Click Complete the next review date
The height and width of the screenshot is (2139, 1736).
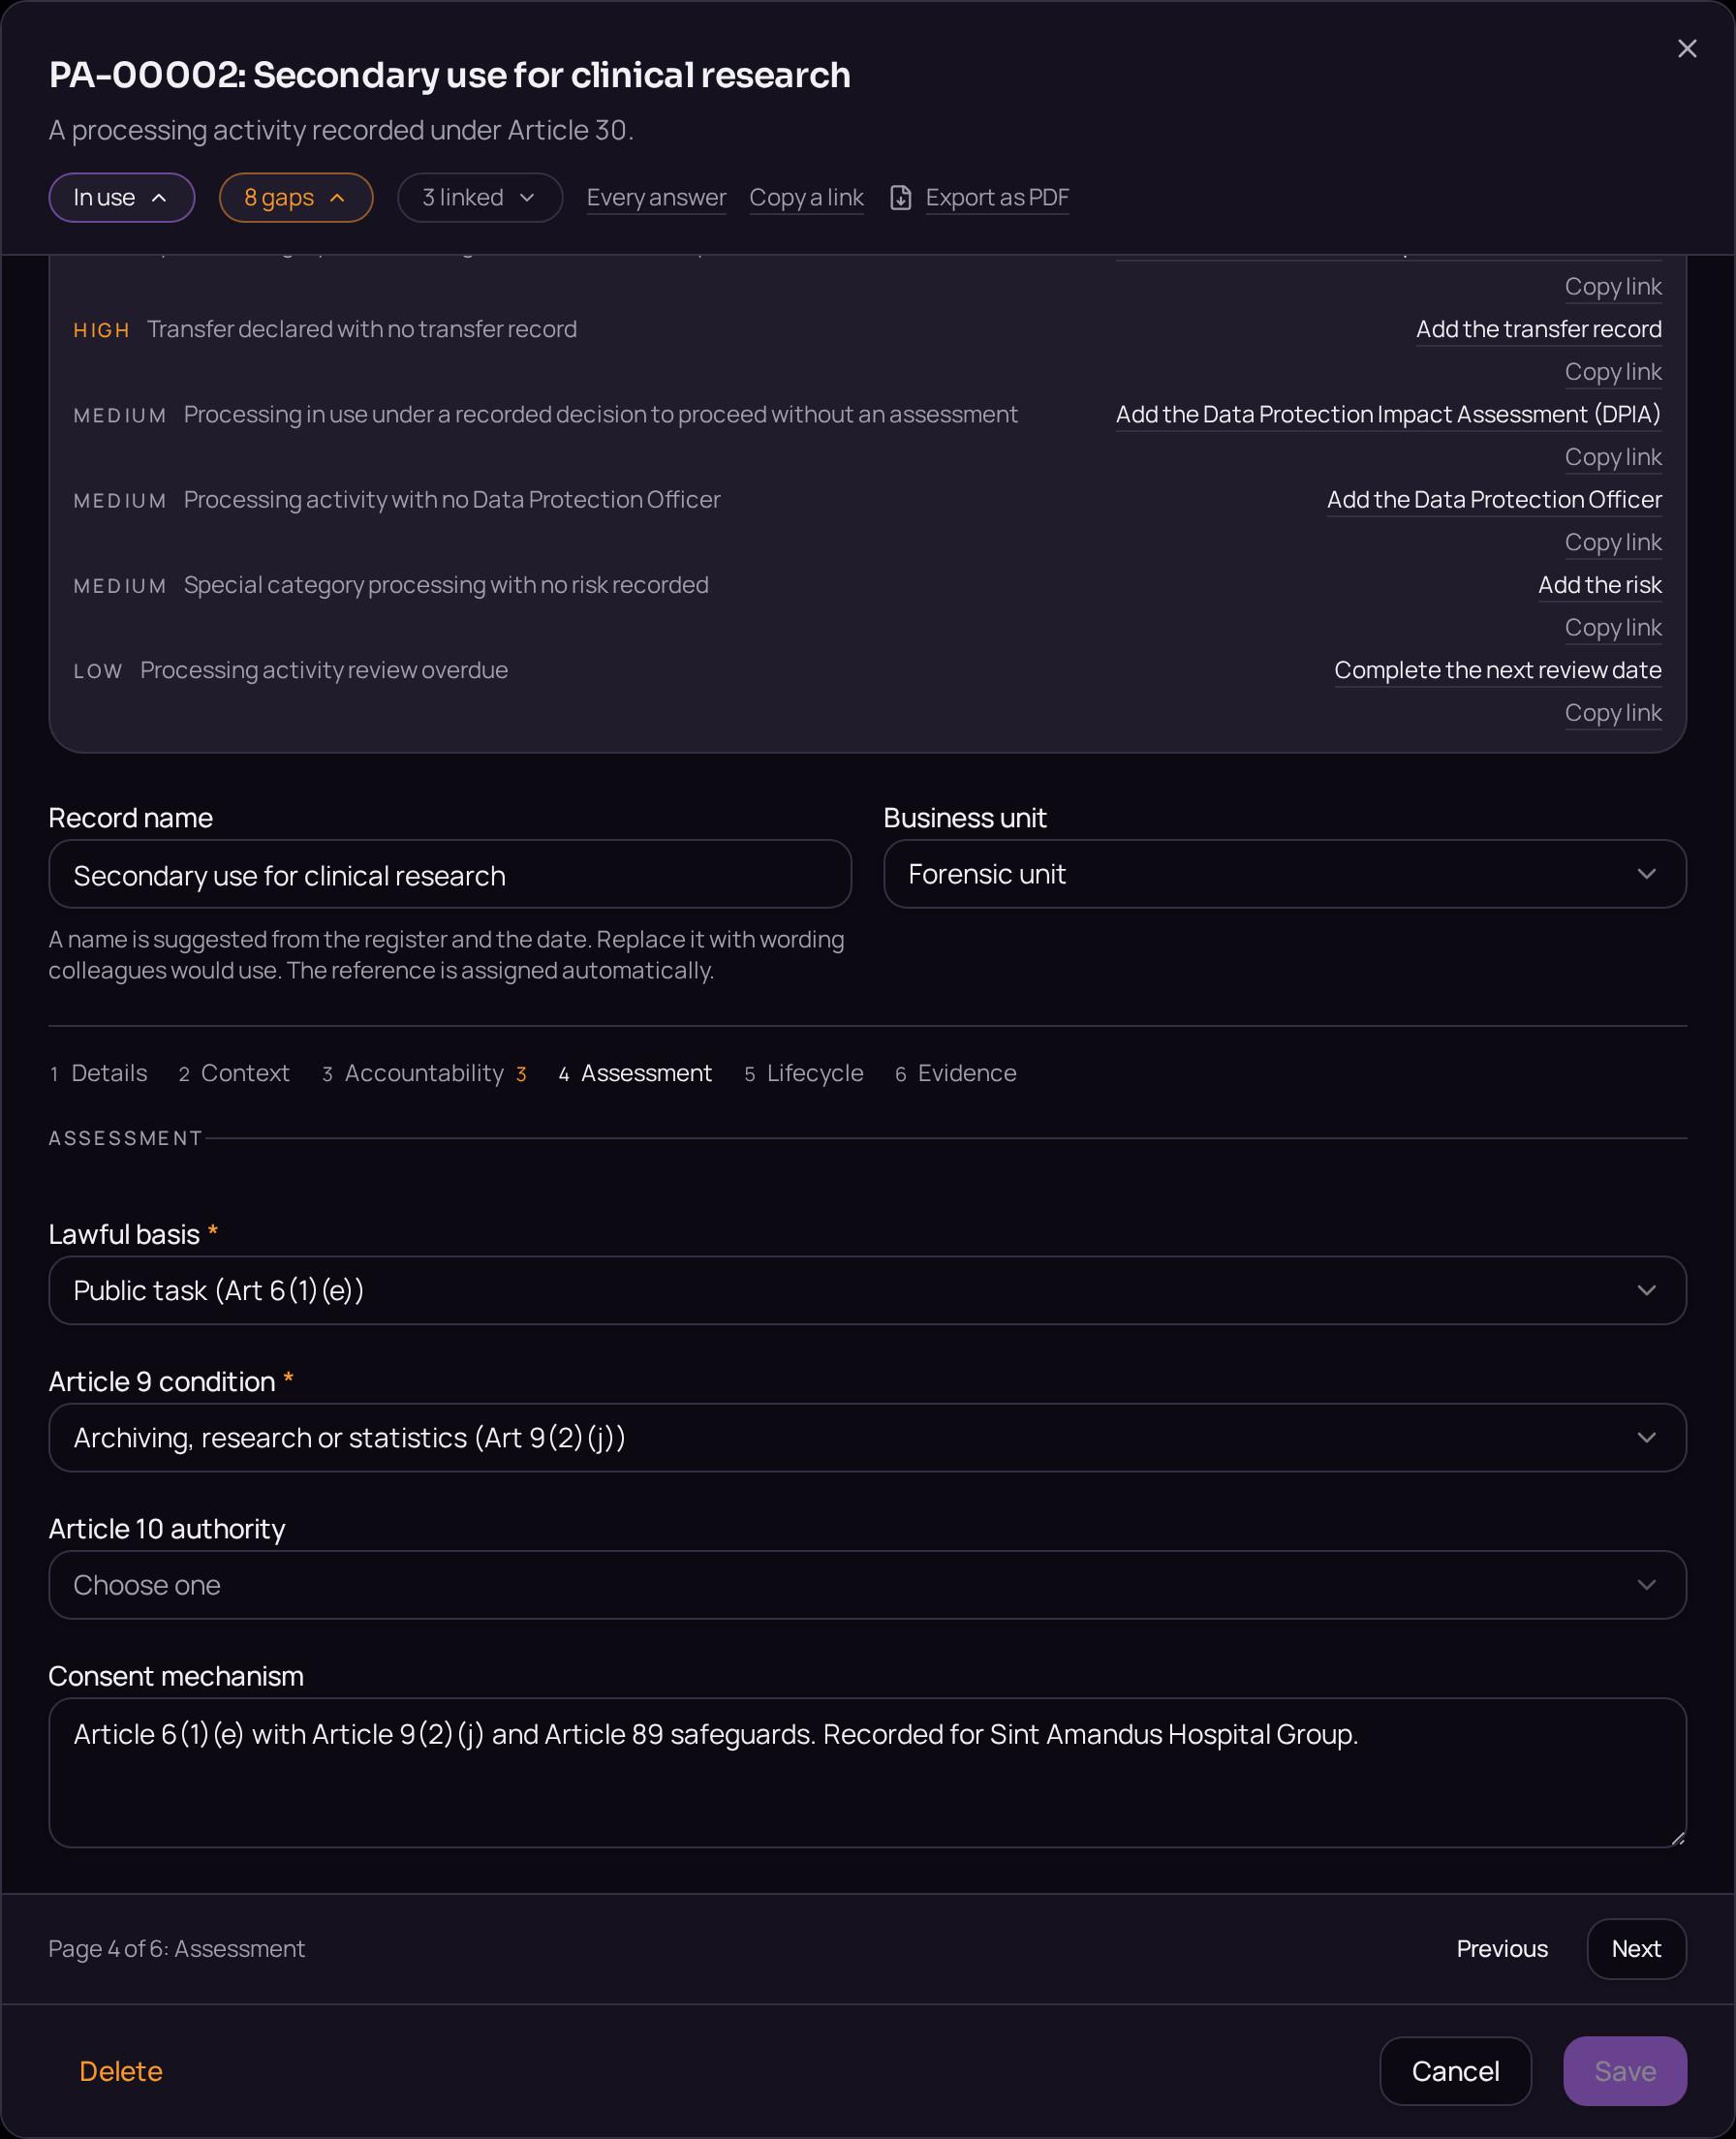tap(1498, 670)
